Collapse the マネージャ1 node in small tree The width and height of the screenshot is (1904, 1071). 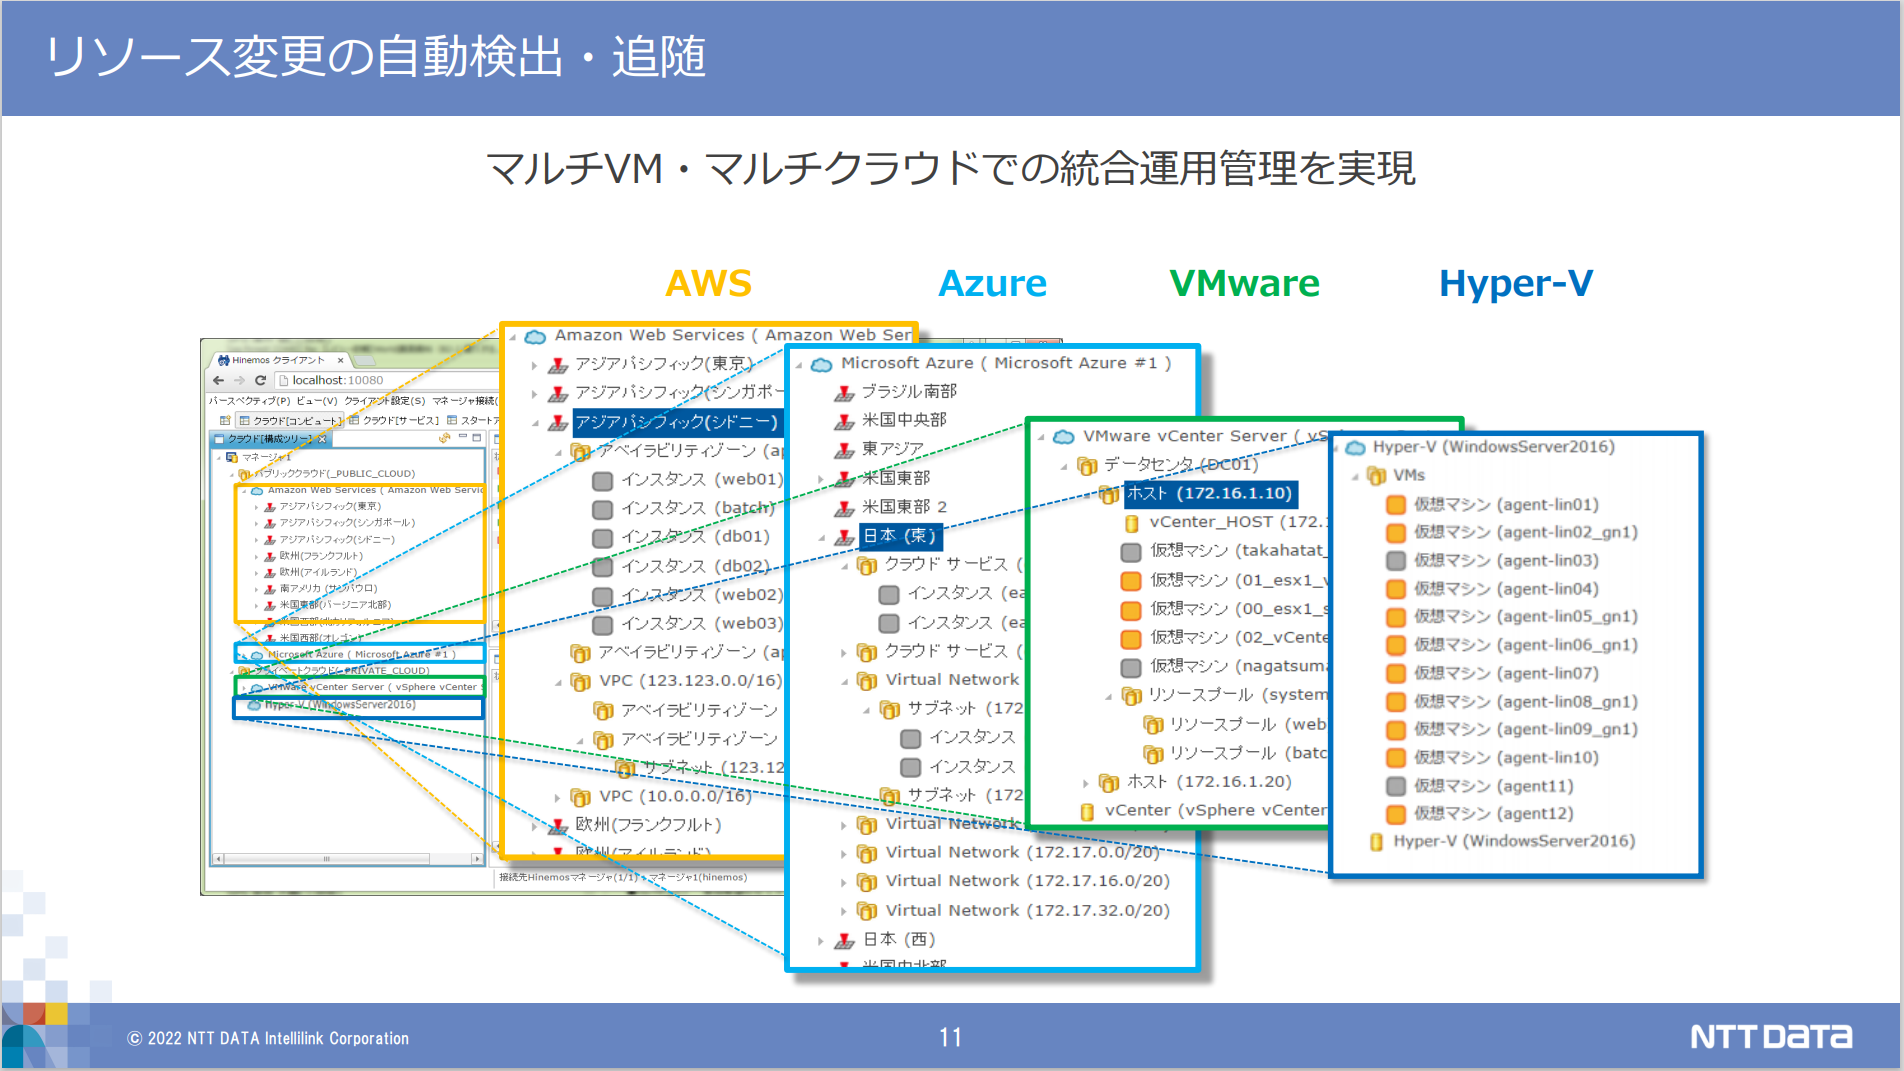pyautogui.click(x=220, y=457)
